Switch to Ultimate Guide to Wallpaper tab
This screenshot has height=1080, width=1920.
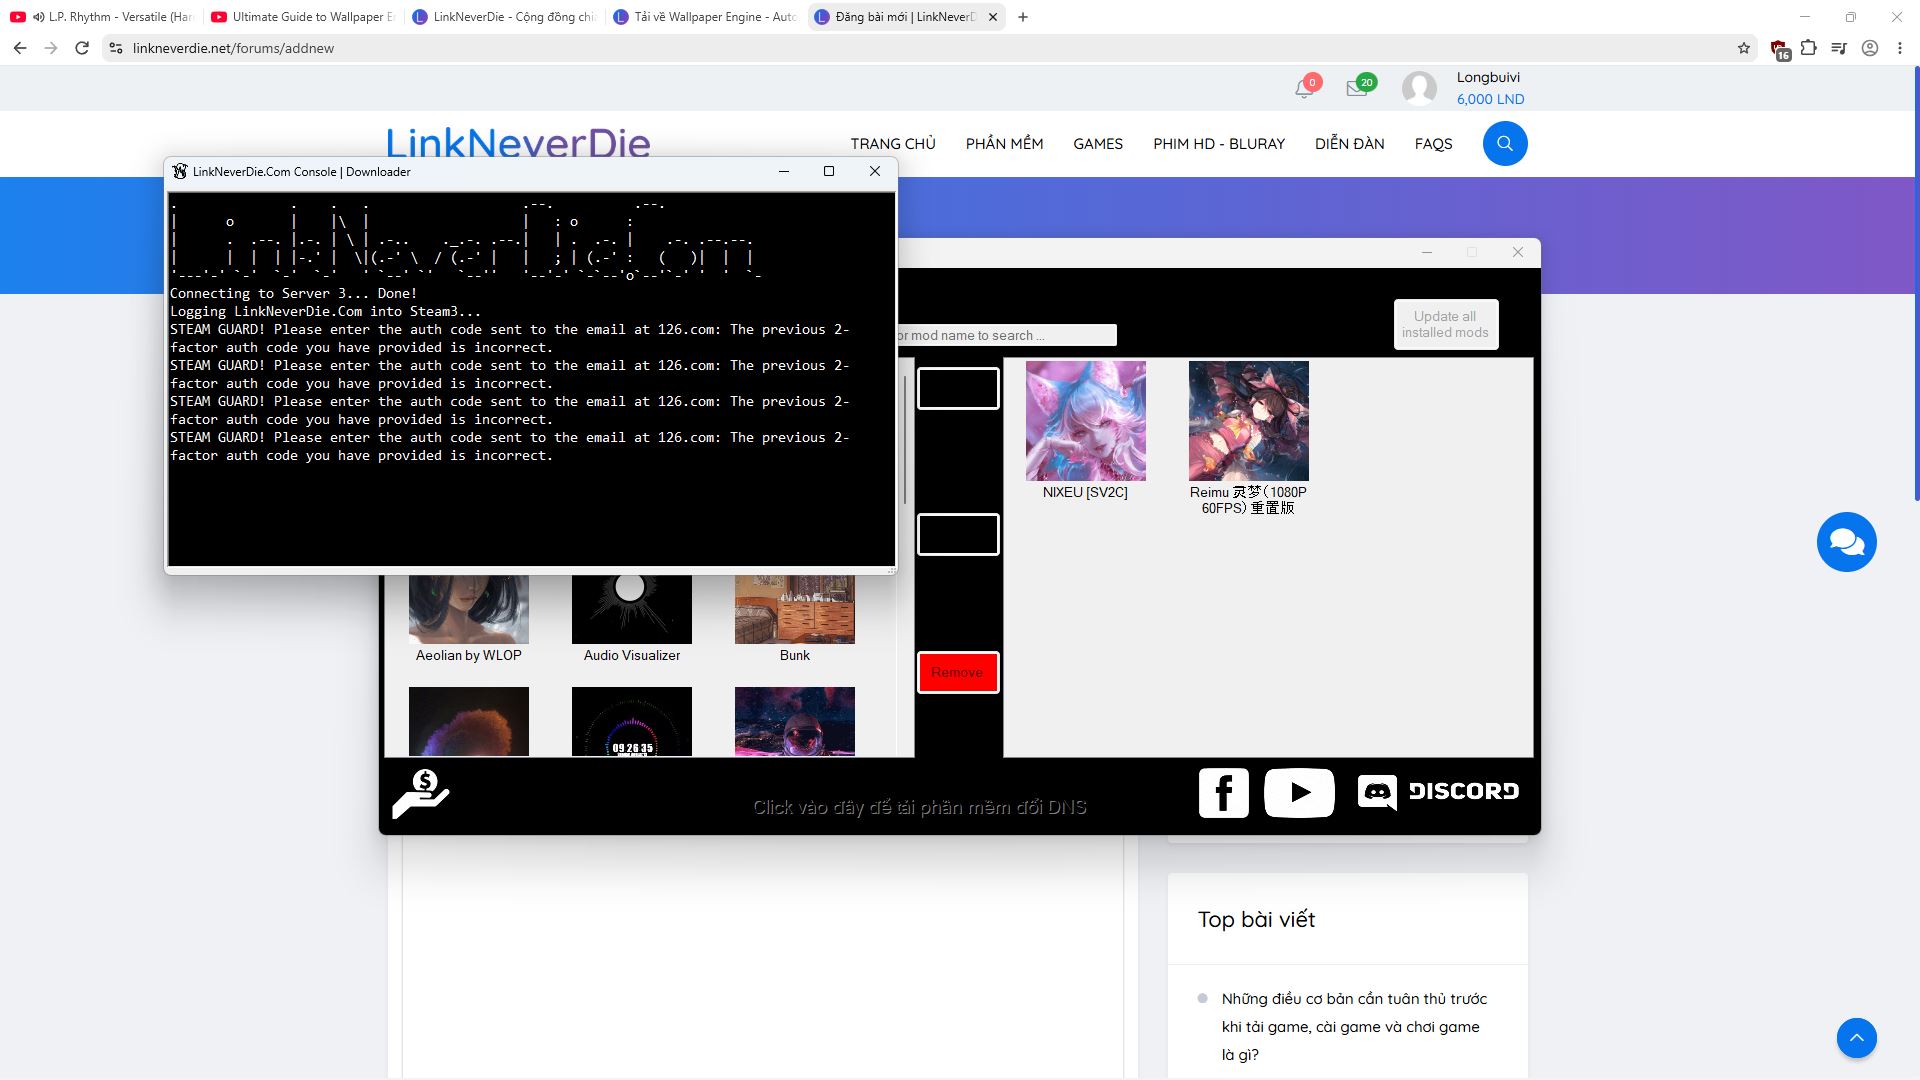pyautogui.click(x=304, y=17)
